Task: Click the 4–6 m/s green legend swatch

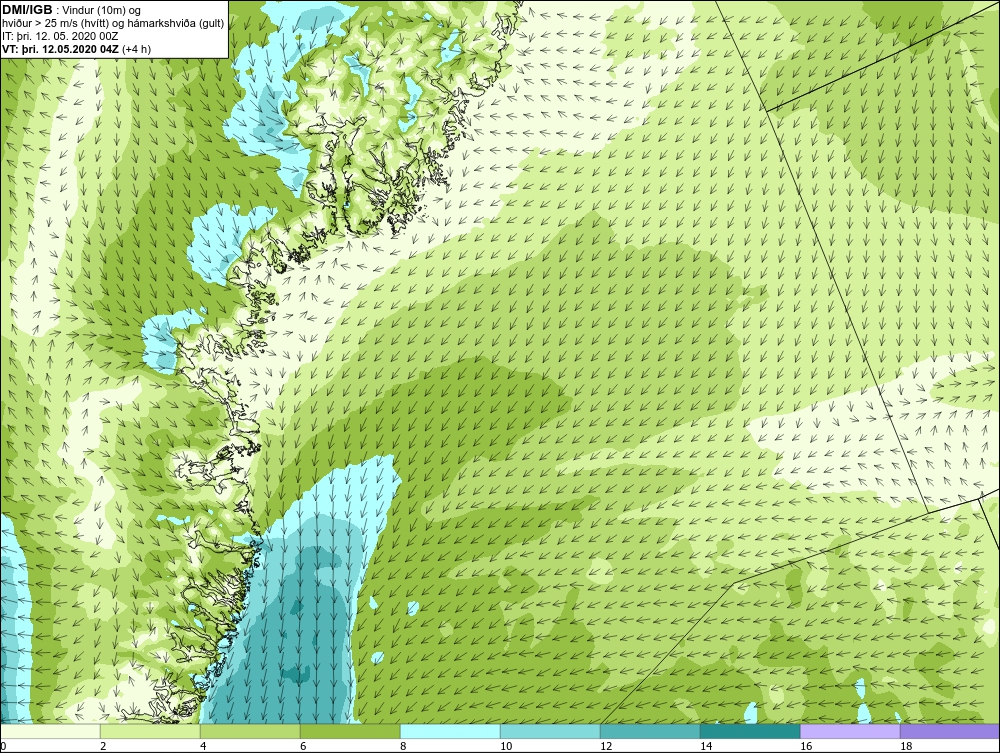Action: (250, 731)
